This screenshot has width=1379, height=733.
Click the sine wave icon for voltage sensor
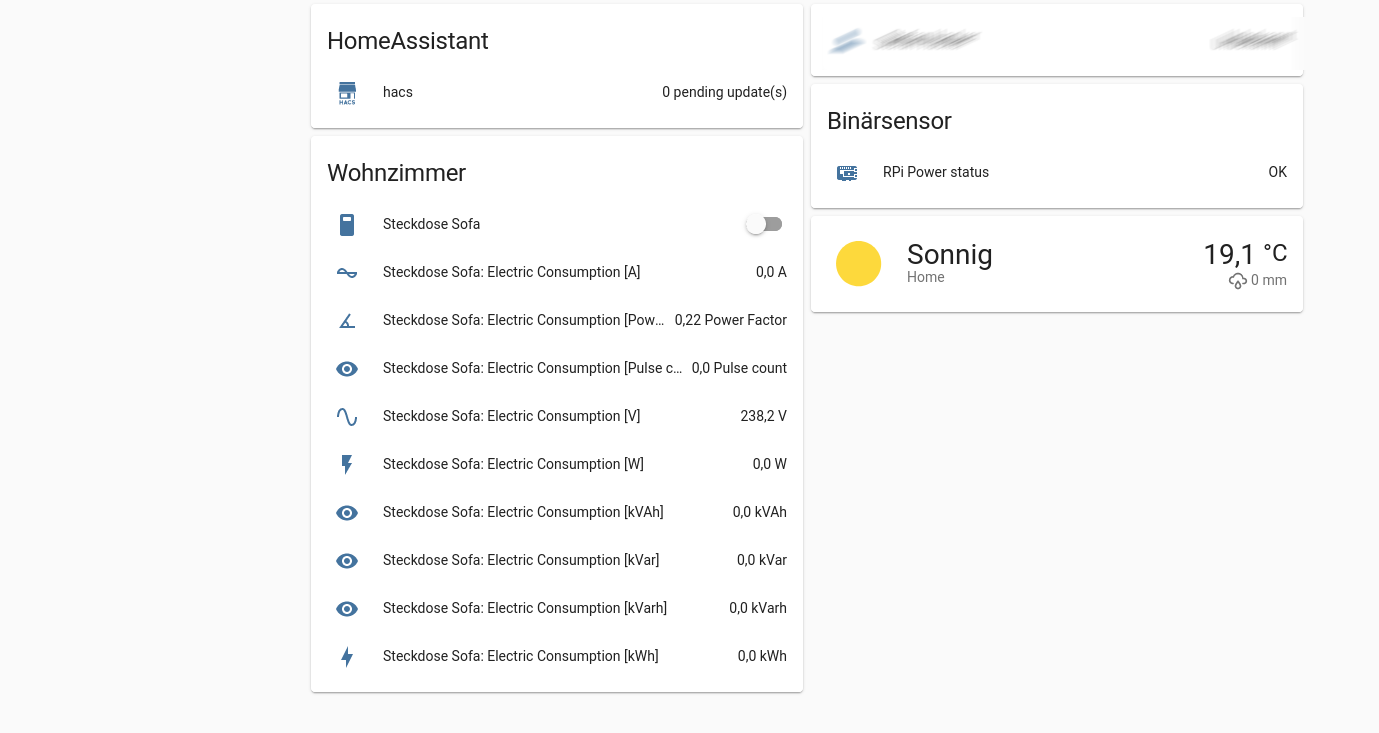[x=347, y=416]
